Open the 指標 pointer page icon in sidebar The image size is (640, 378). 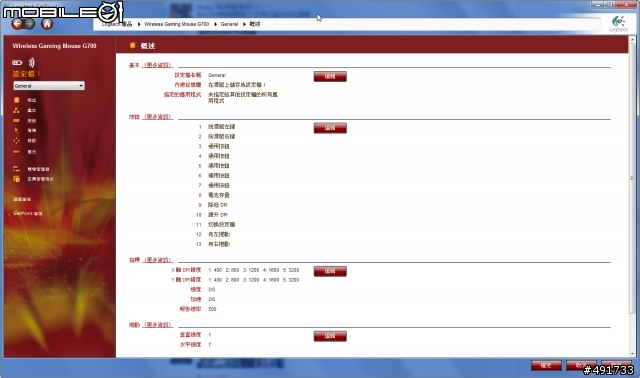pos(16,130)
